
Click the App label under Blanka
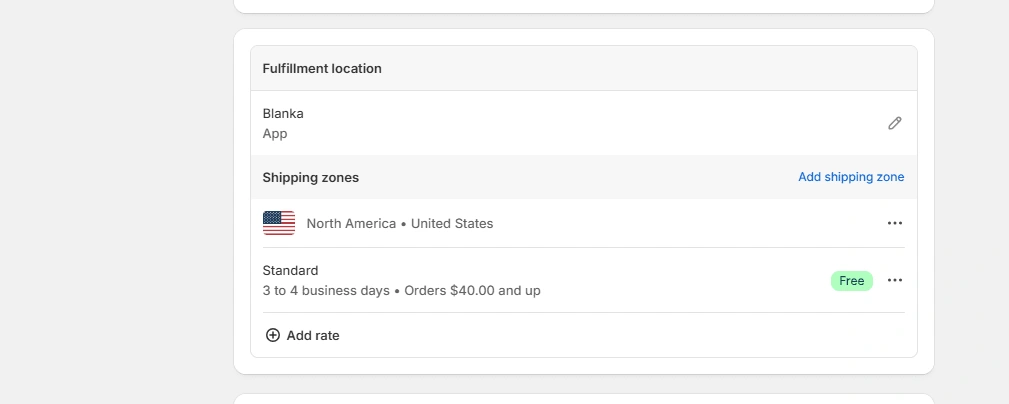[x=275, y=133]
